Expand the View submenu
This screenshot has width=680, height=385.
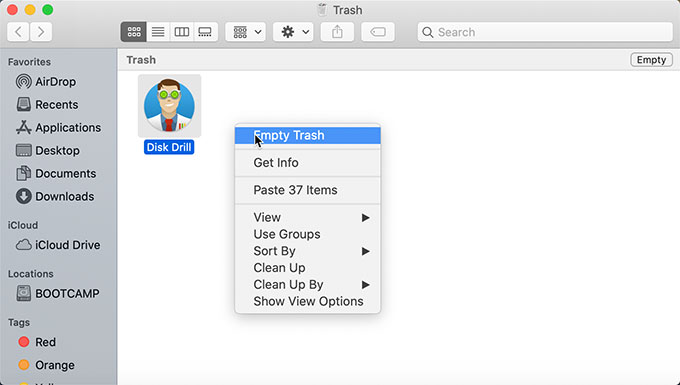point(307,217)
